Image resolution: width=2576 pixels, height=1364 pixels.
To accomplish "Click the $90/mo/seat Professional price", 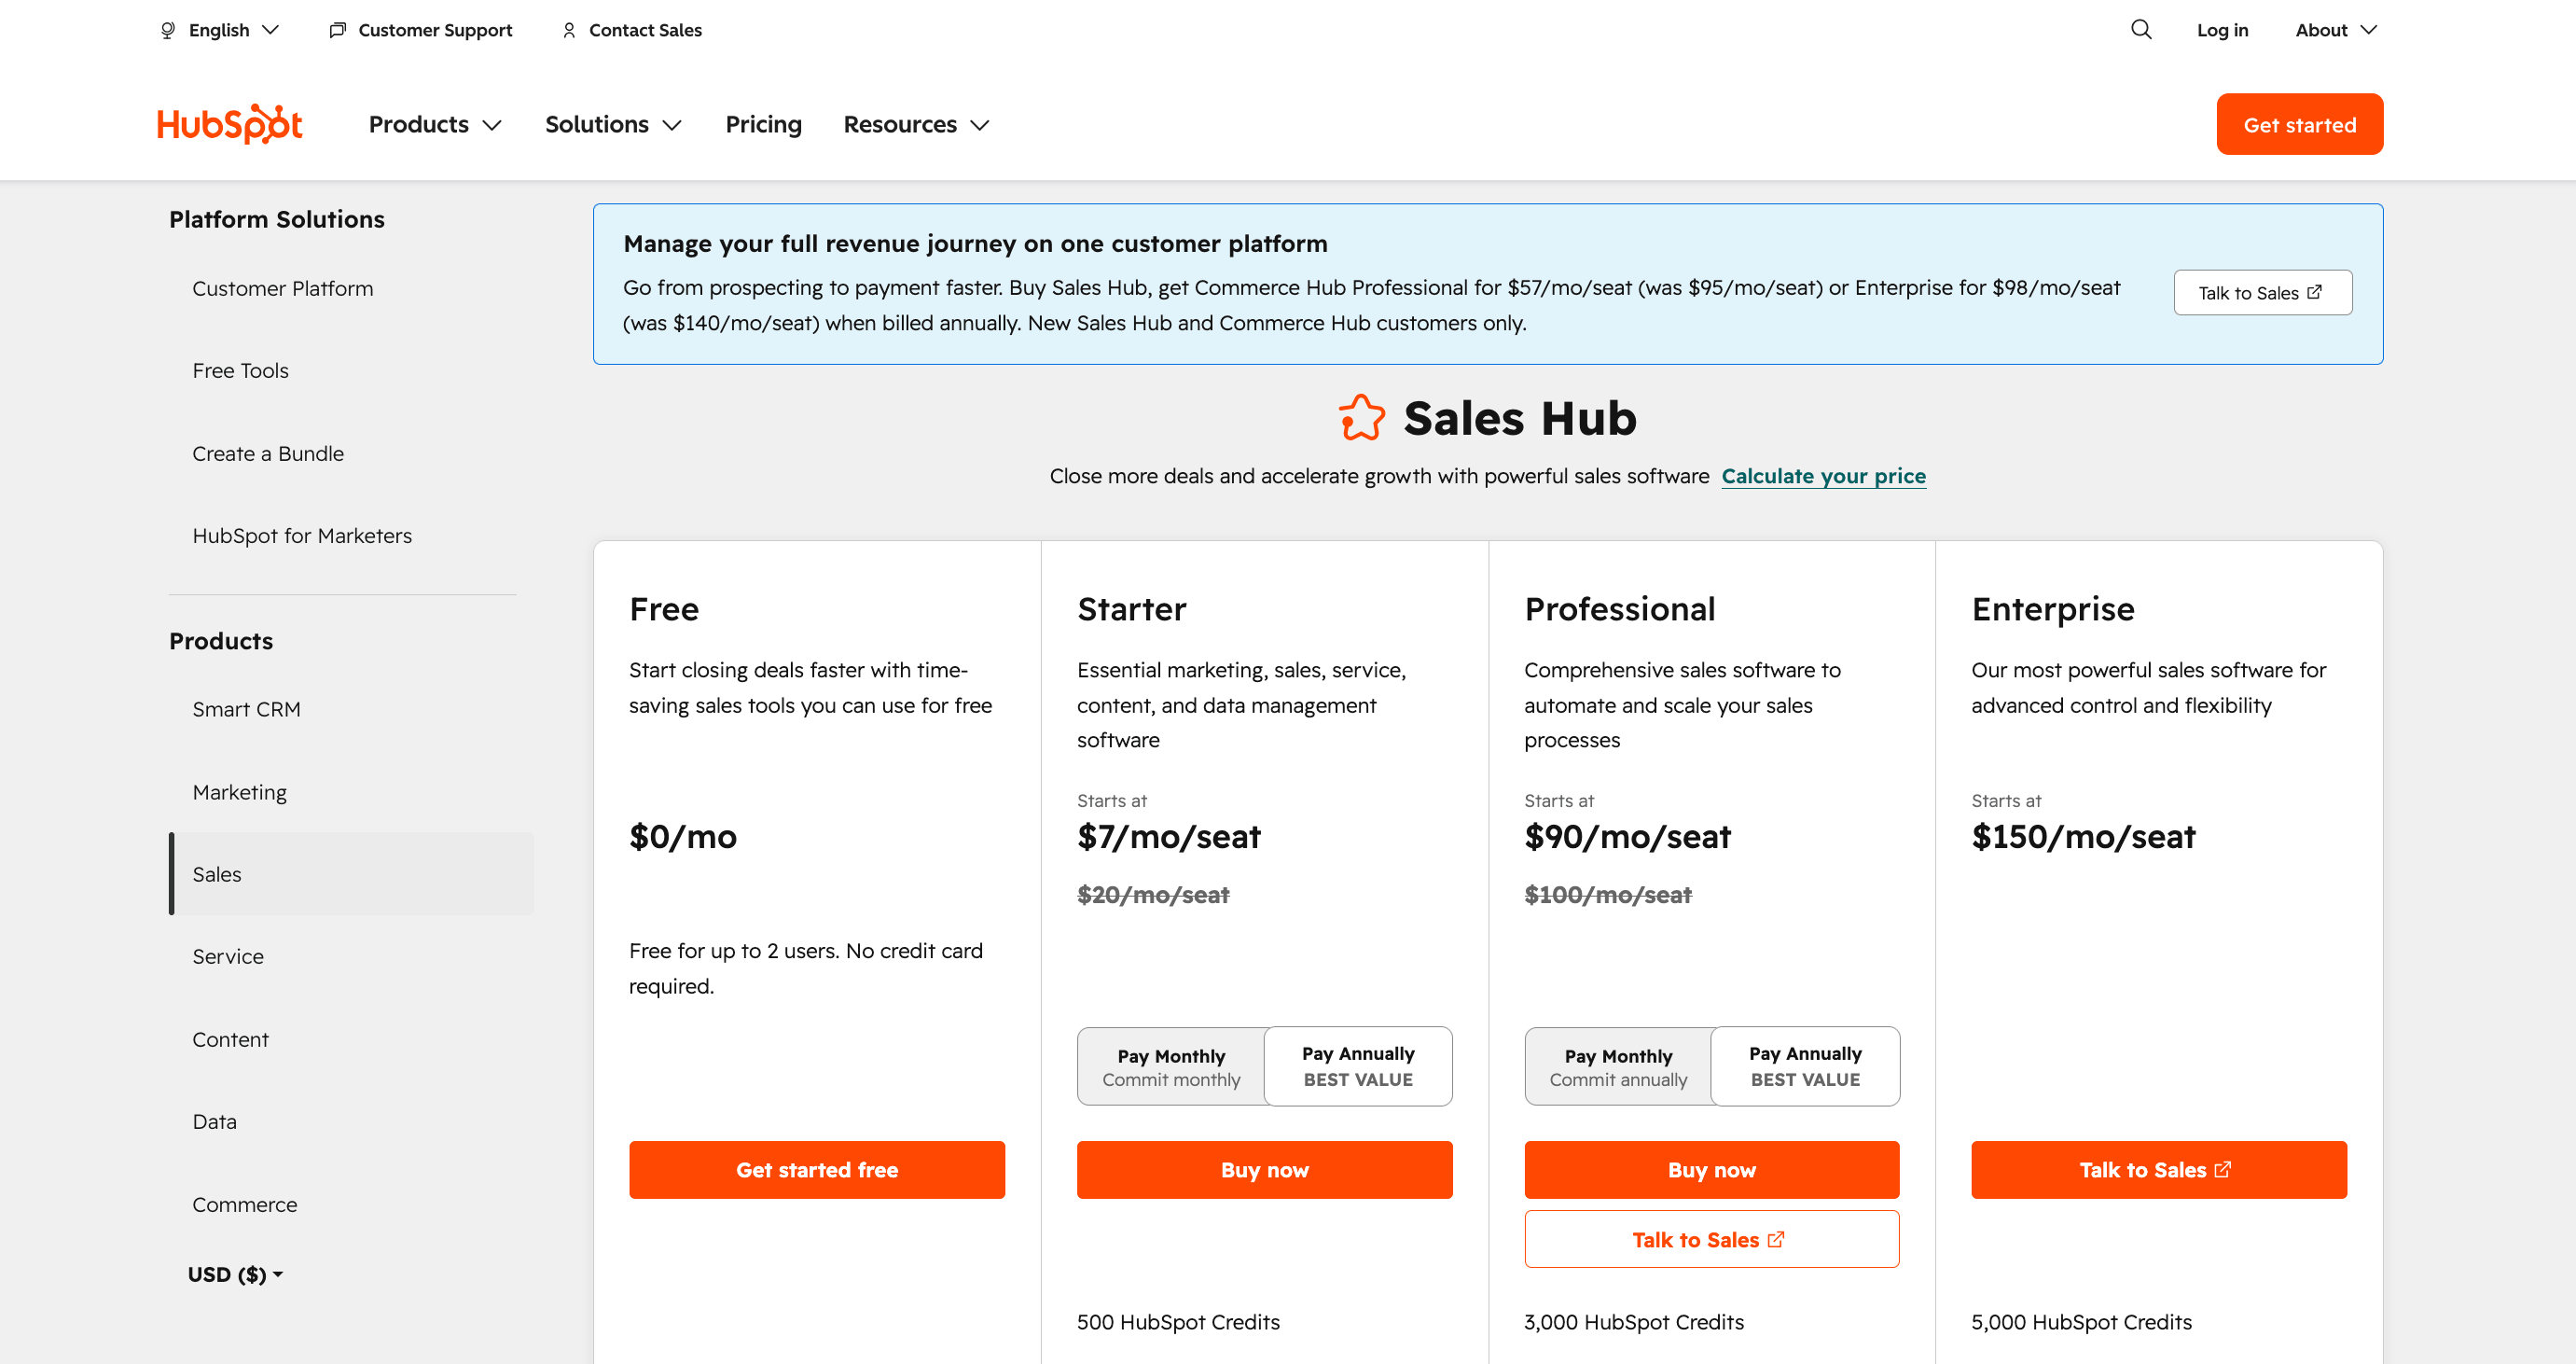I will point(1628,836).
